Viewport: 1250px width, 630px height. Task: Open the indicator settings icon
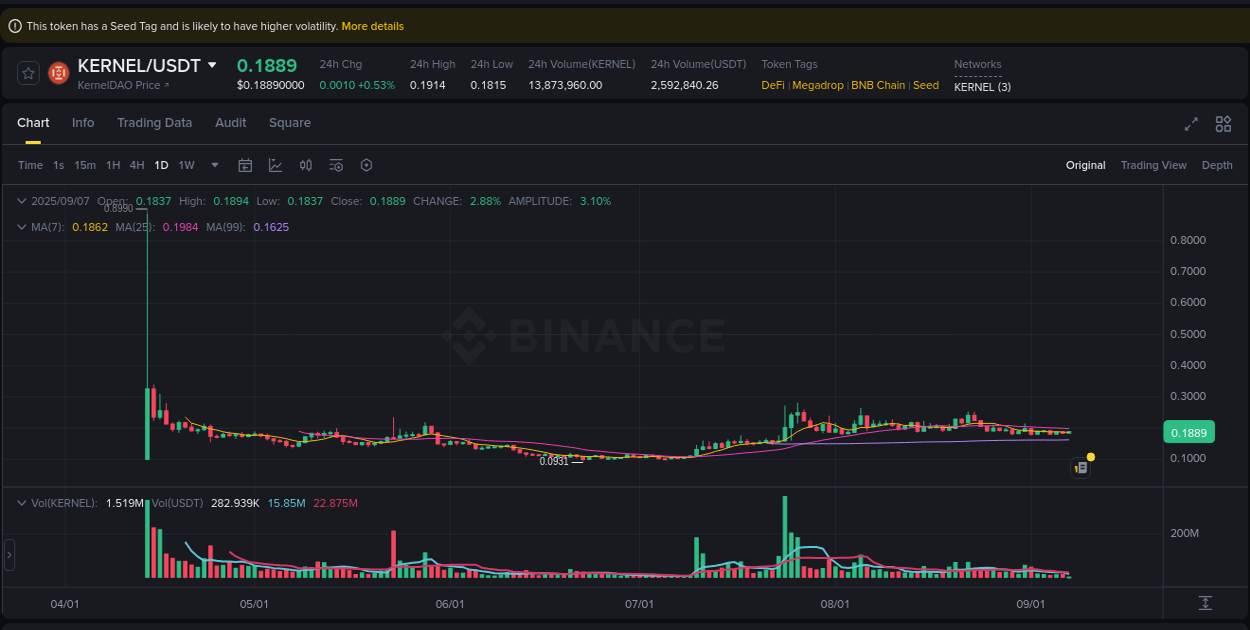[336, 165]
